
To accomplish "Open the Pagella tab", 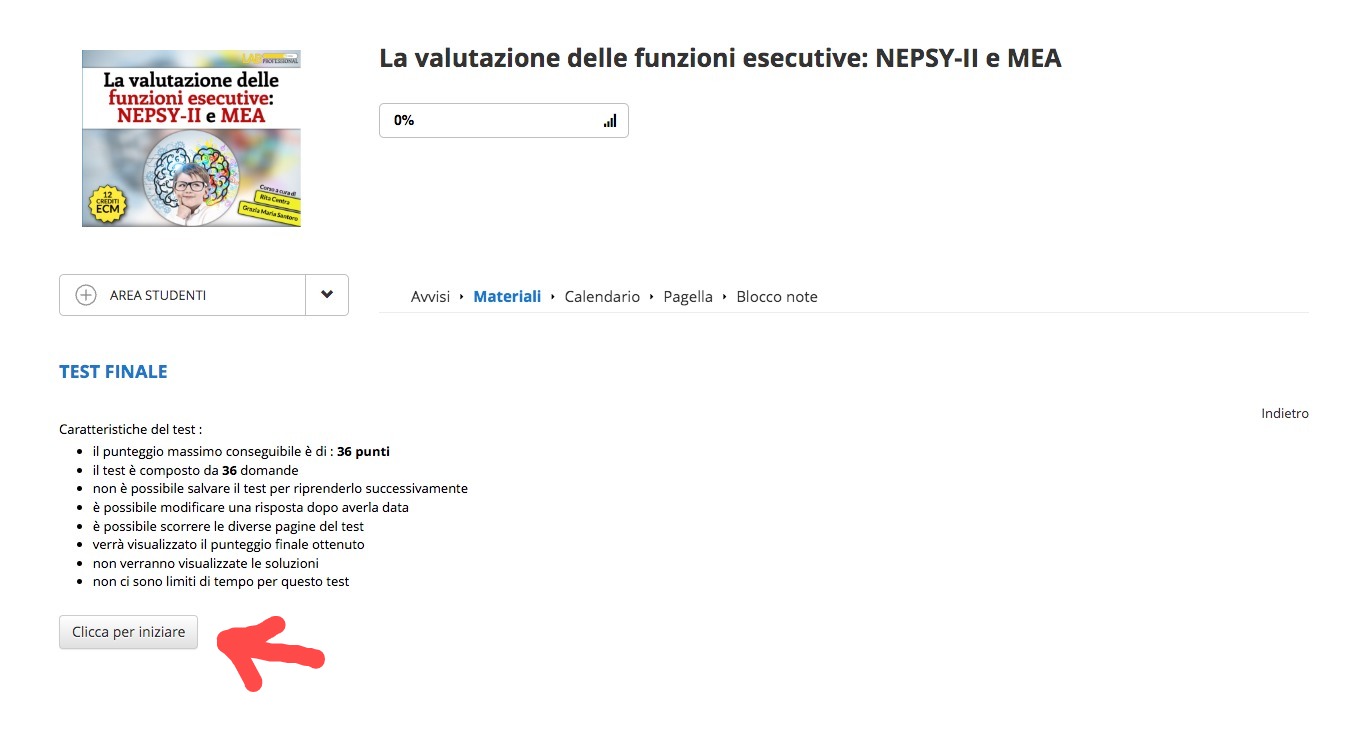I will [688, 297].
